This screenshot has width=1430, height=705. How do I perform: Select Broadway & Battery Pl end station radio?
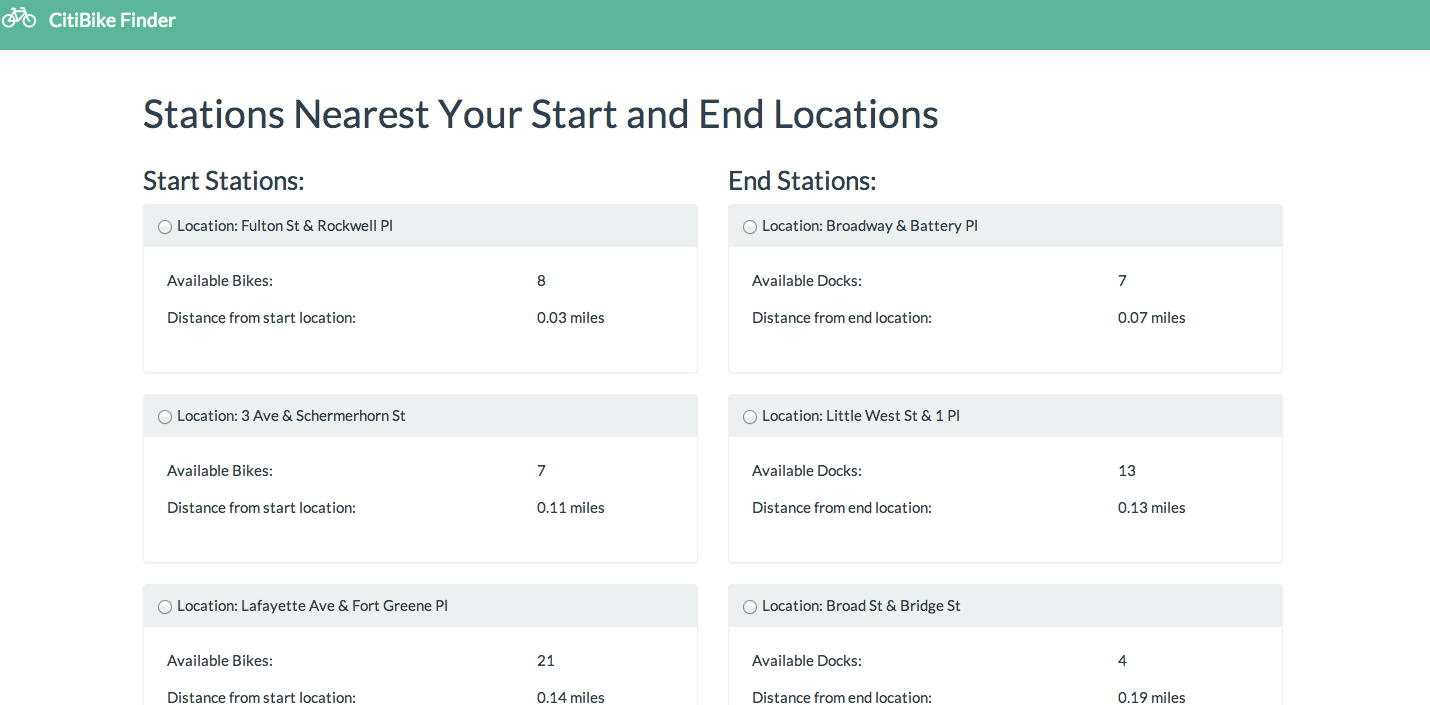point(750,227)
